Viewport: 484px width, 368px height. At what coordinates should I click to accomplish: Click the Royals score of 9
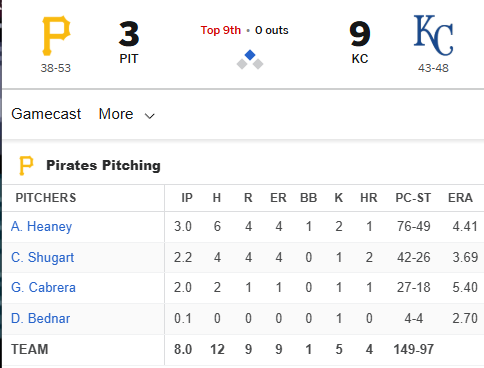click(360, 34)
